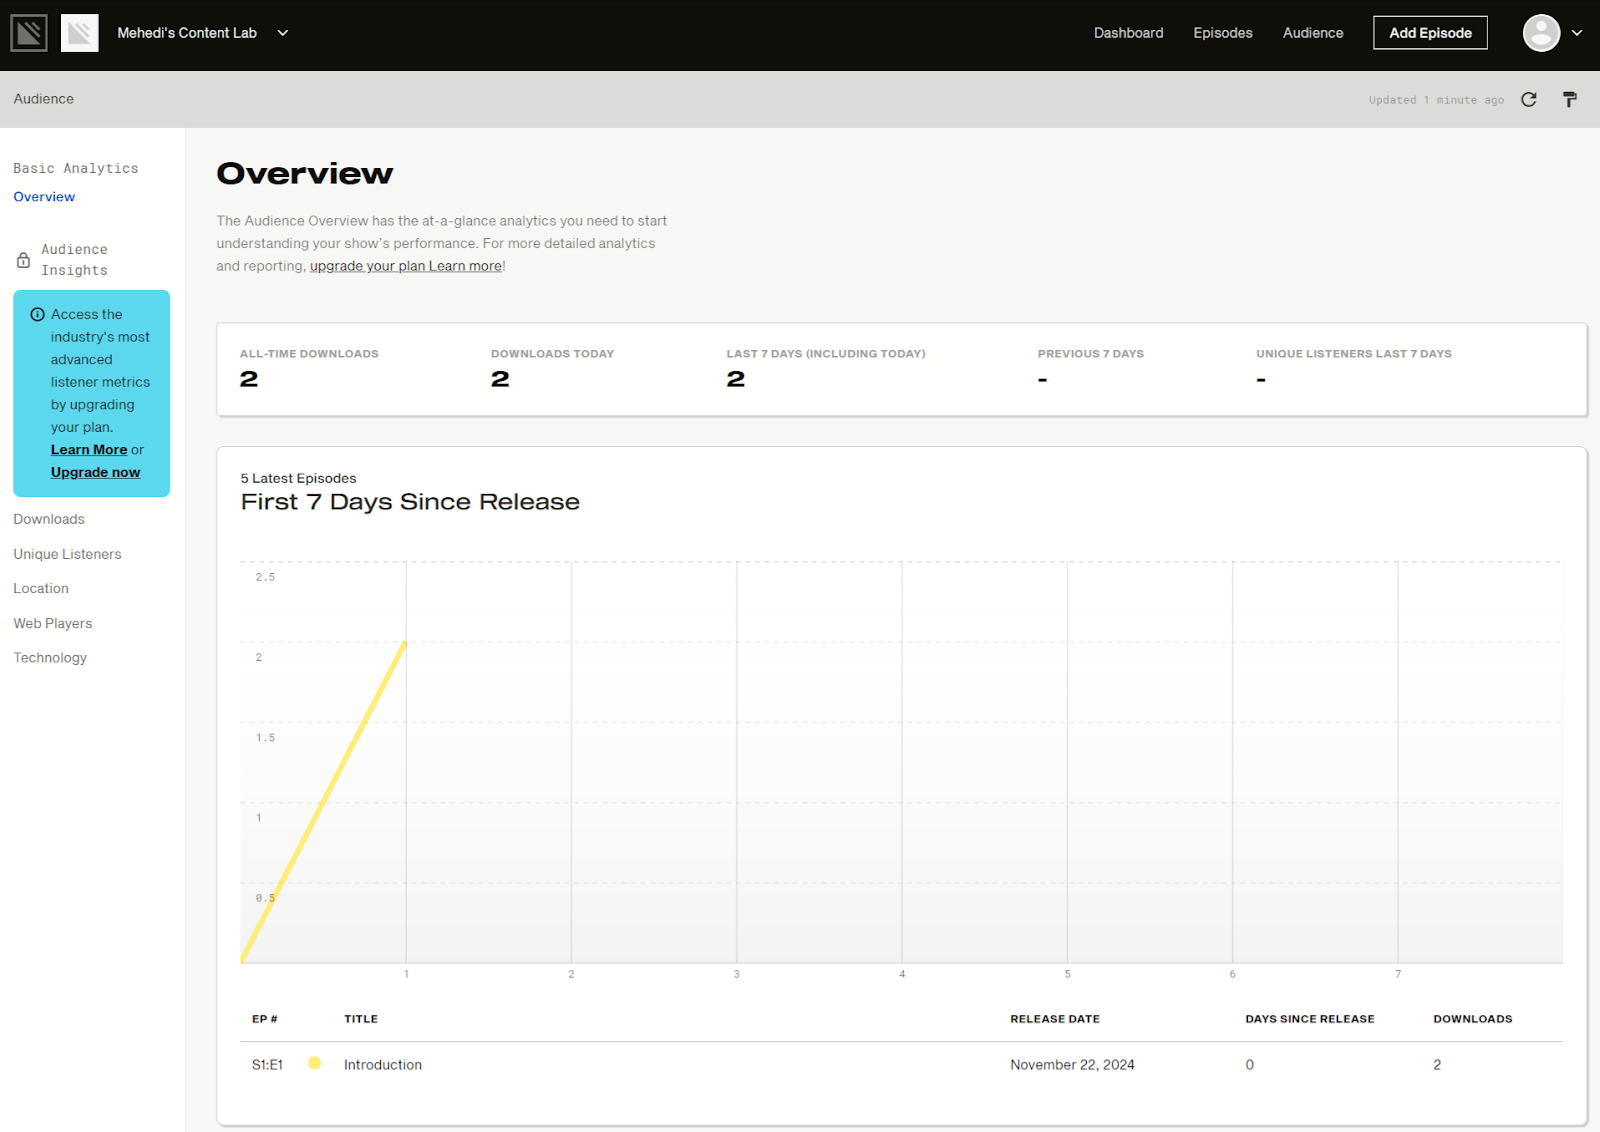Click the Basic Analytics sidebar heading
1600x1132 pixels.
point(76,169)
